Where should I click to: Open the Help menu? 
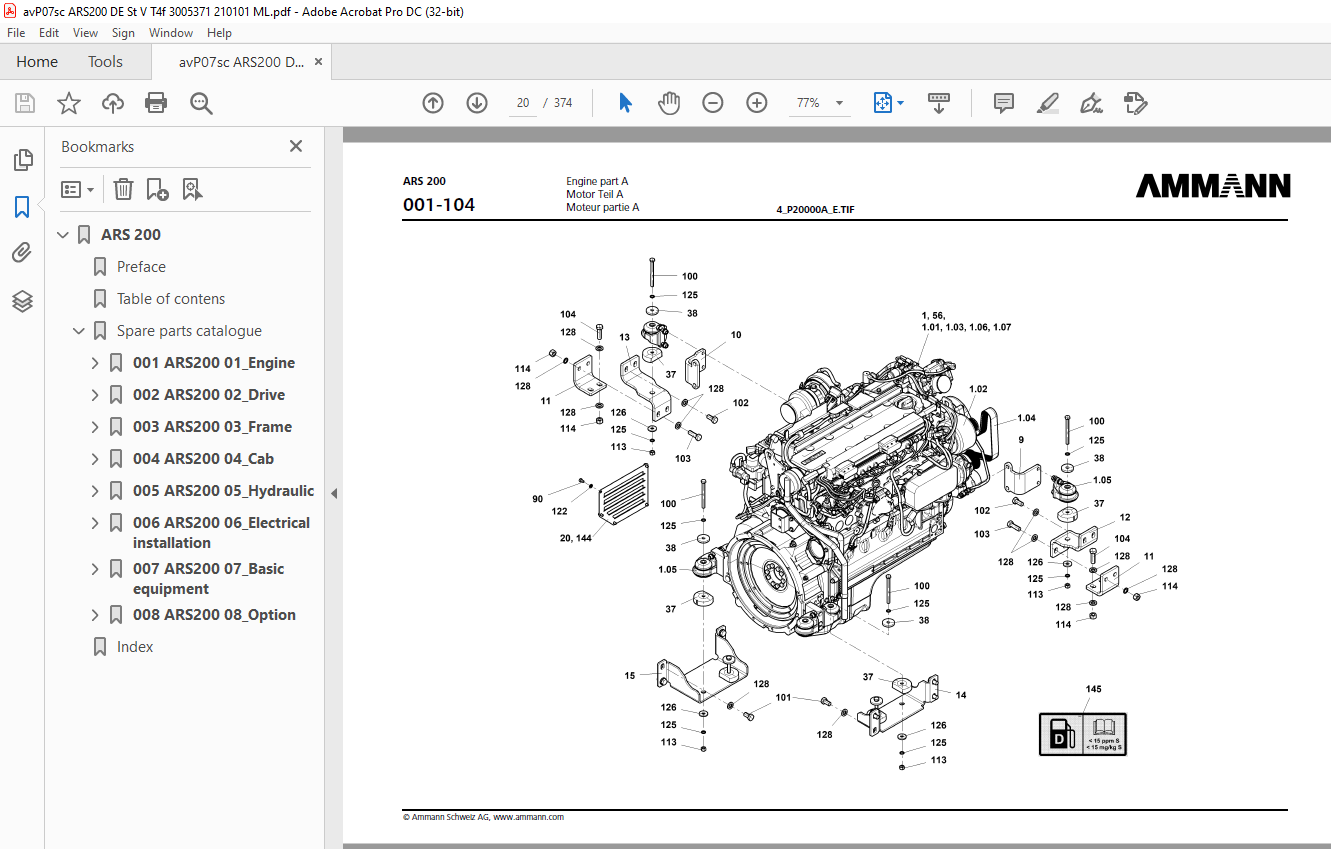pyautogui.click(x=220, y=33)
